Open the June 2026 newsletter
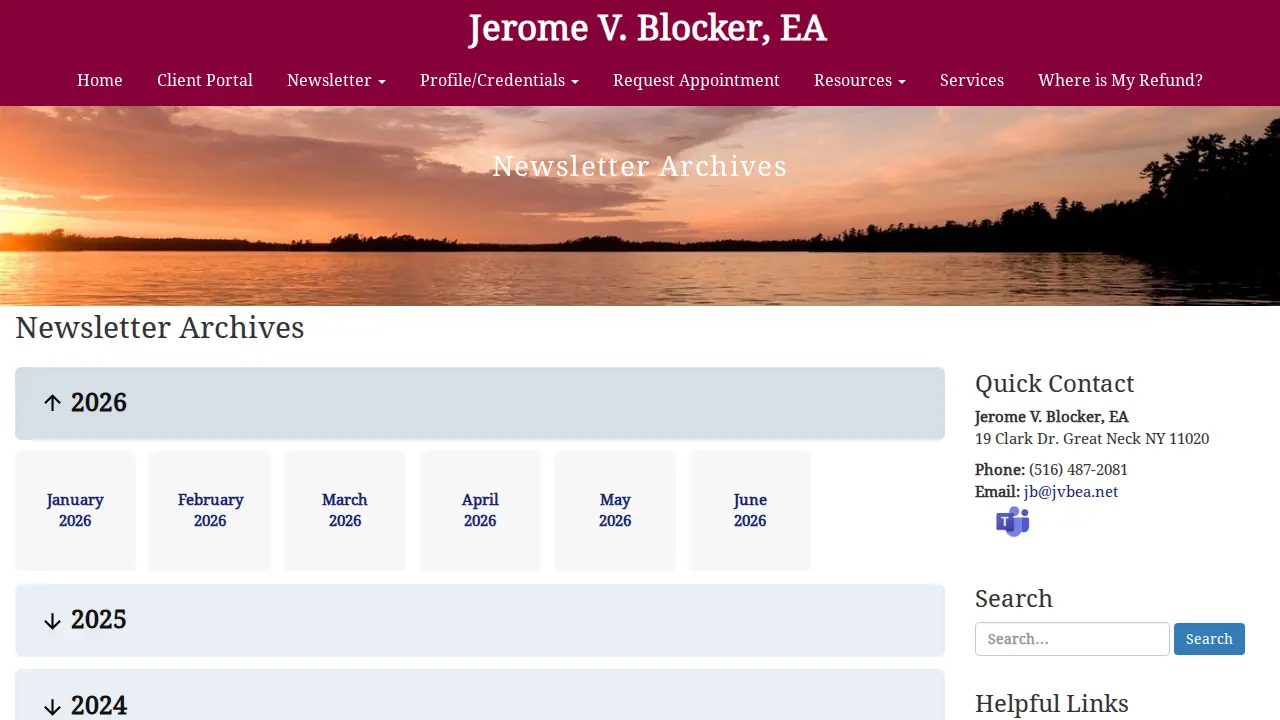The image size is (1280, 720). click(750, 510)
